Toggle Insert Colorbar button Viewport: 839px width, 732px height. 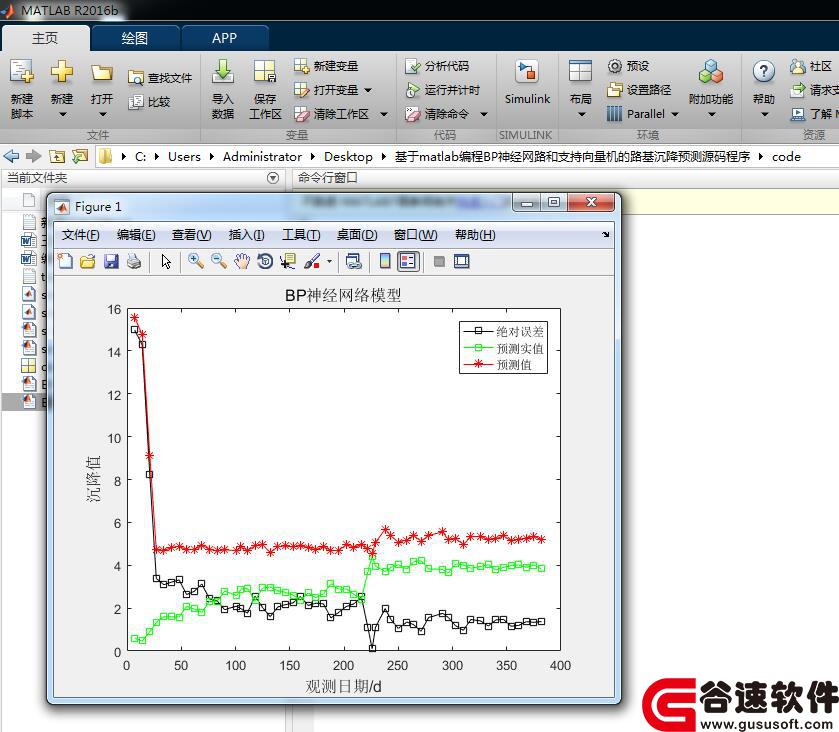pos(385,261)
